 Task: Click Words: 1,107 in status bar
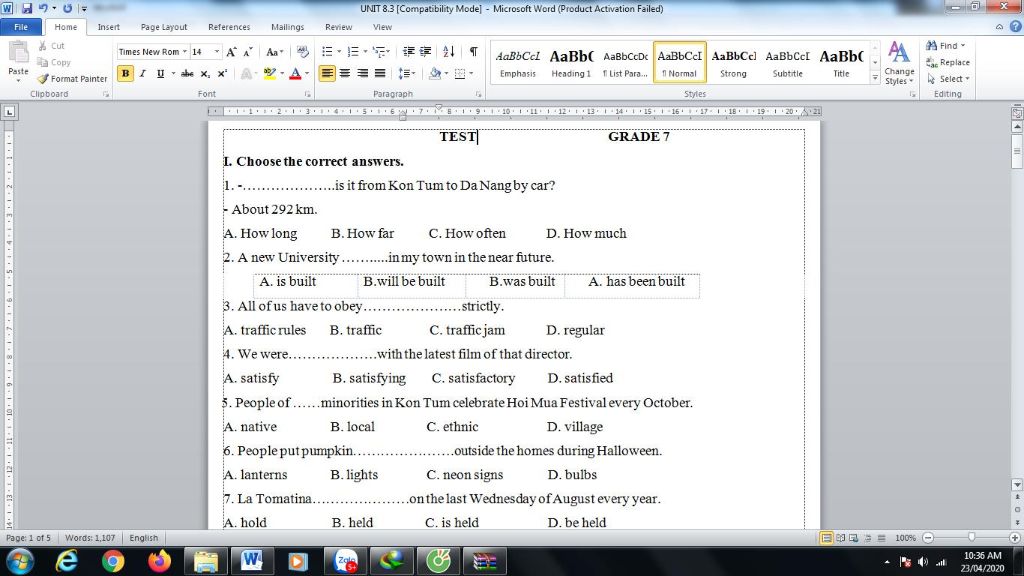pos(90,538)
